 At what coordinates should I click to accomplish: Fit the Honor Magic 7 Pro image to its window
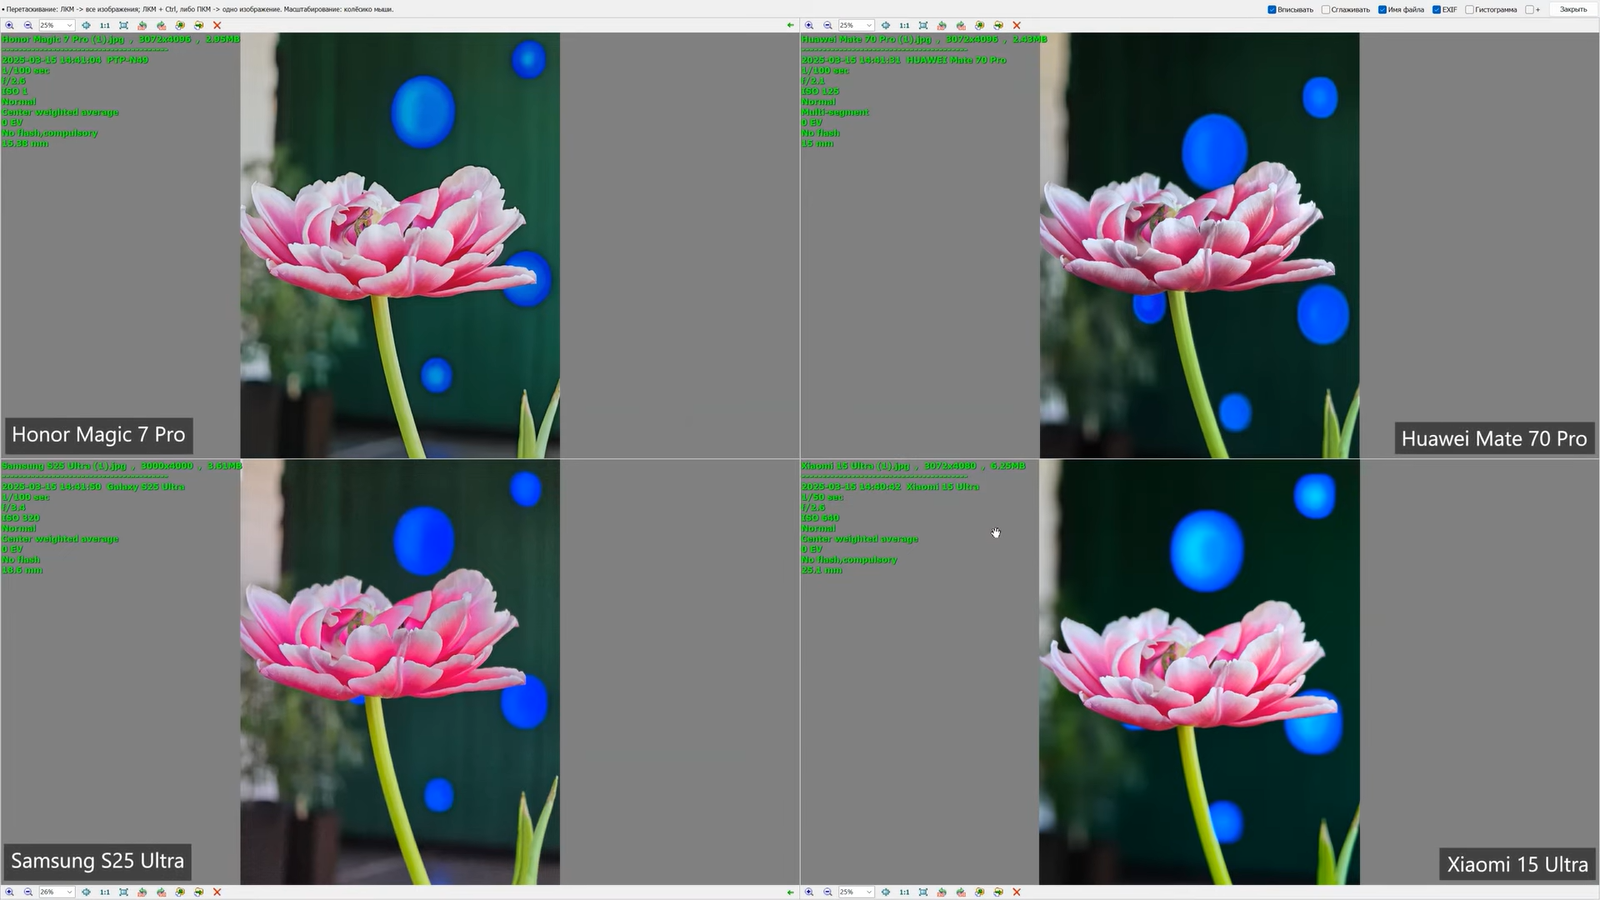pos(124,25)
